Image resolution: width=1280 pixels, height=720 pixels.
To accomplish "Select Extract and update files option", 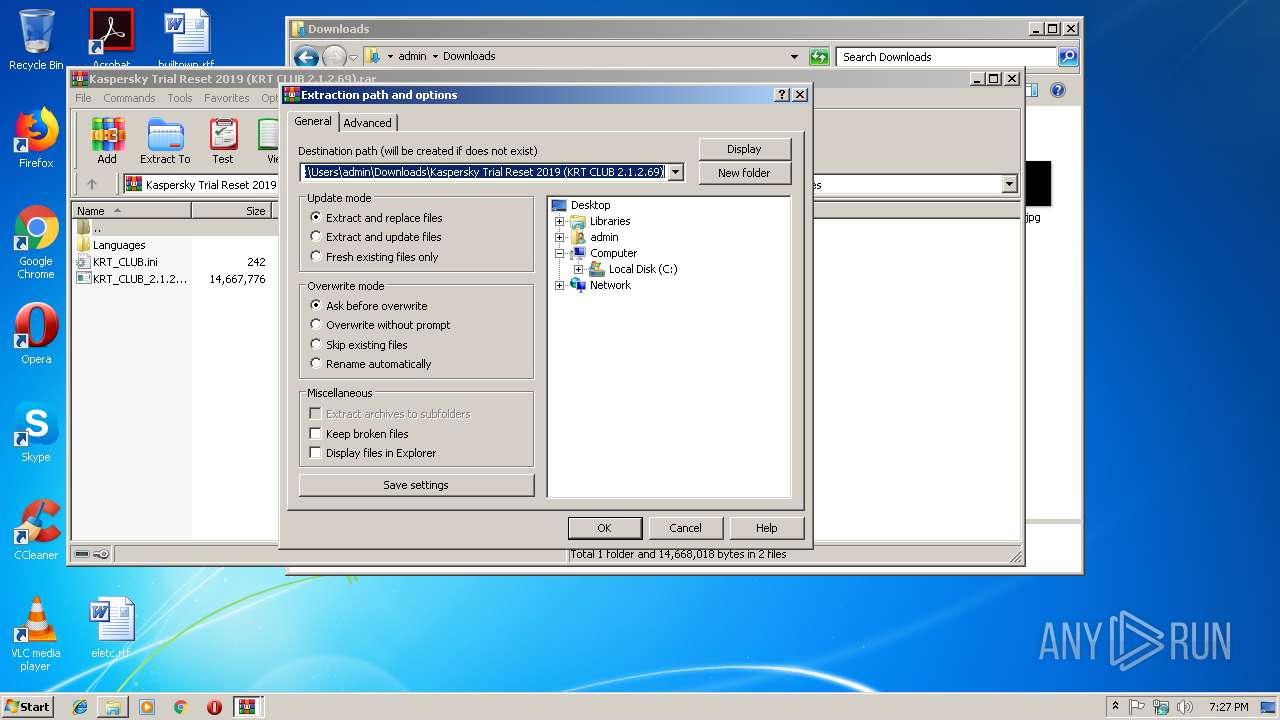I will pyautogui.click(x=376, y=237).
